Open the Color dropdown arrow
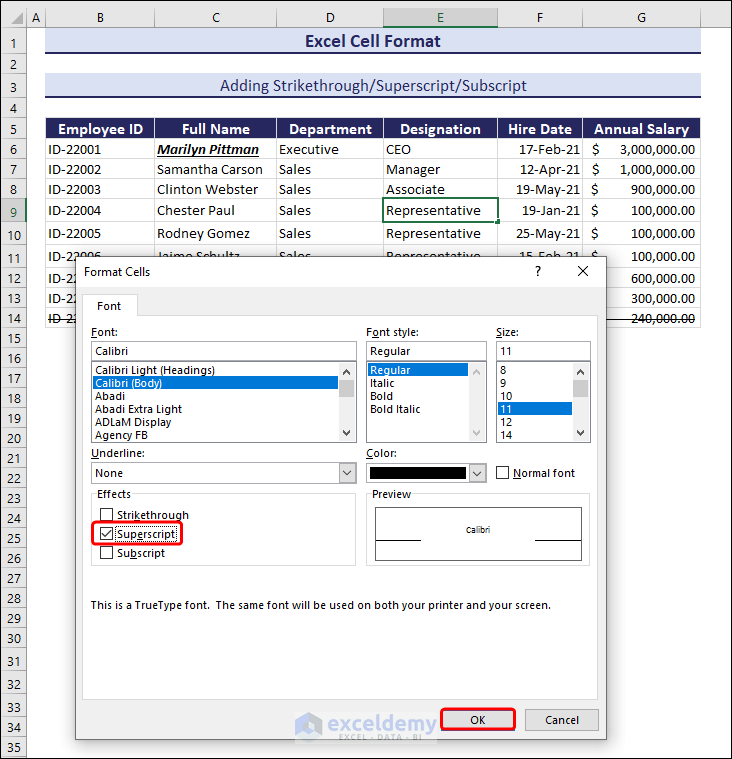 [477, 473]
